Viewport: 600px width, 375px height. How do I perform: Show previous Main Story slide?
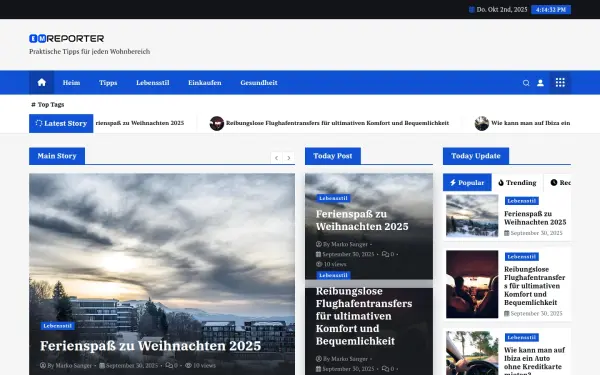tap(276, 158)
